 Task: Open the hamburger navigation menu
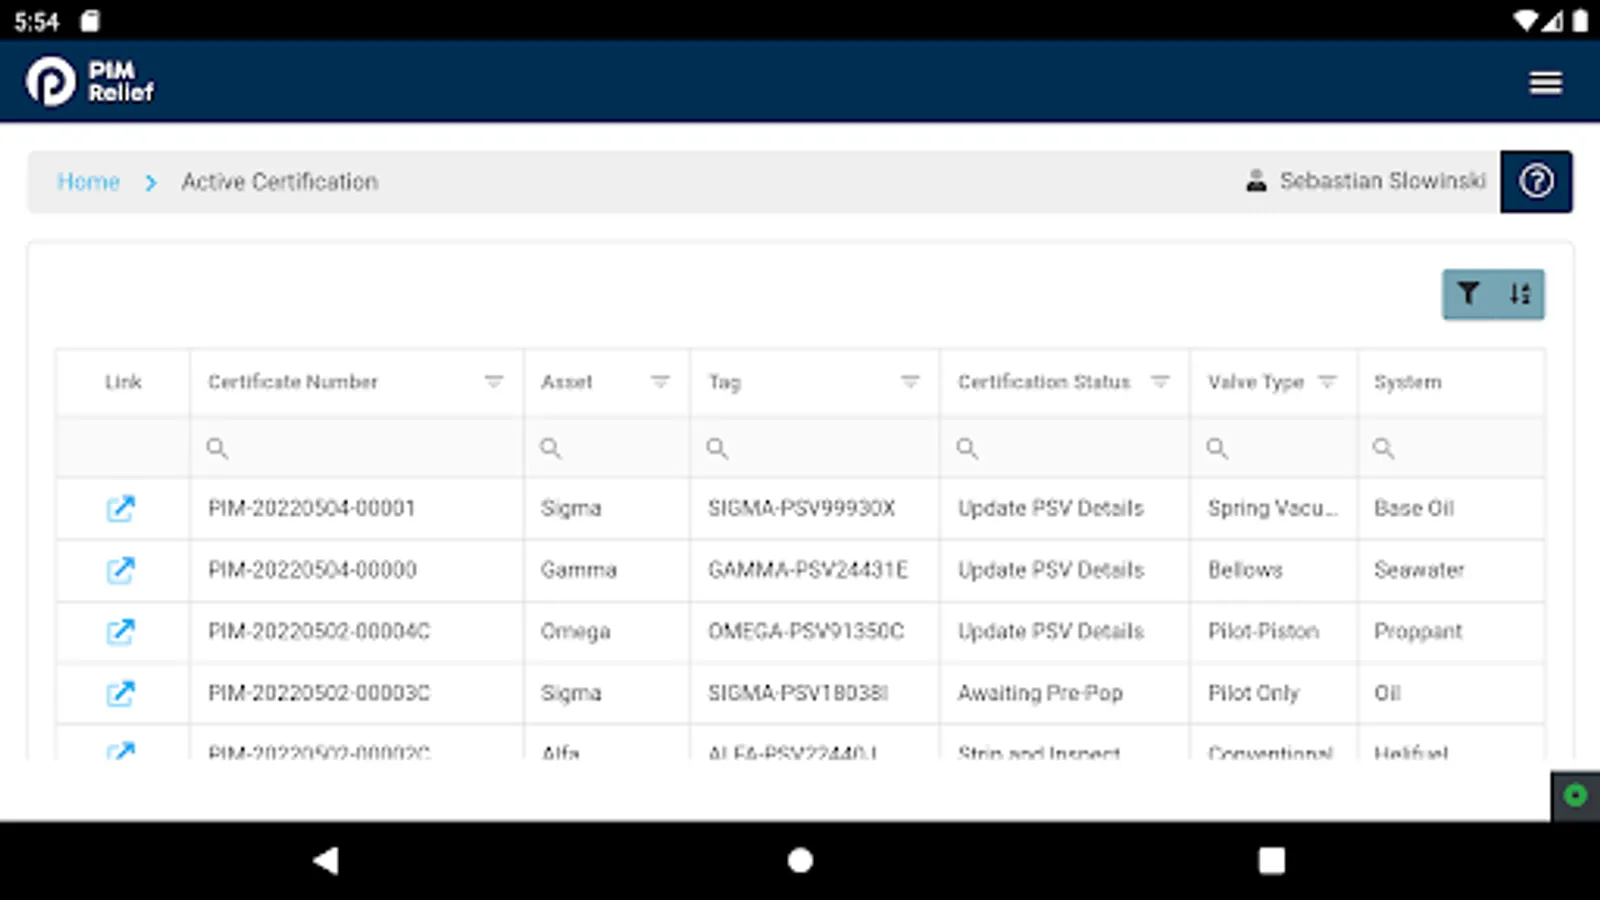pos(1545,82)
